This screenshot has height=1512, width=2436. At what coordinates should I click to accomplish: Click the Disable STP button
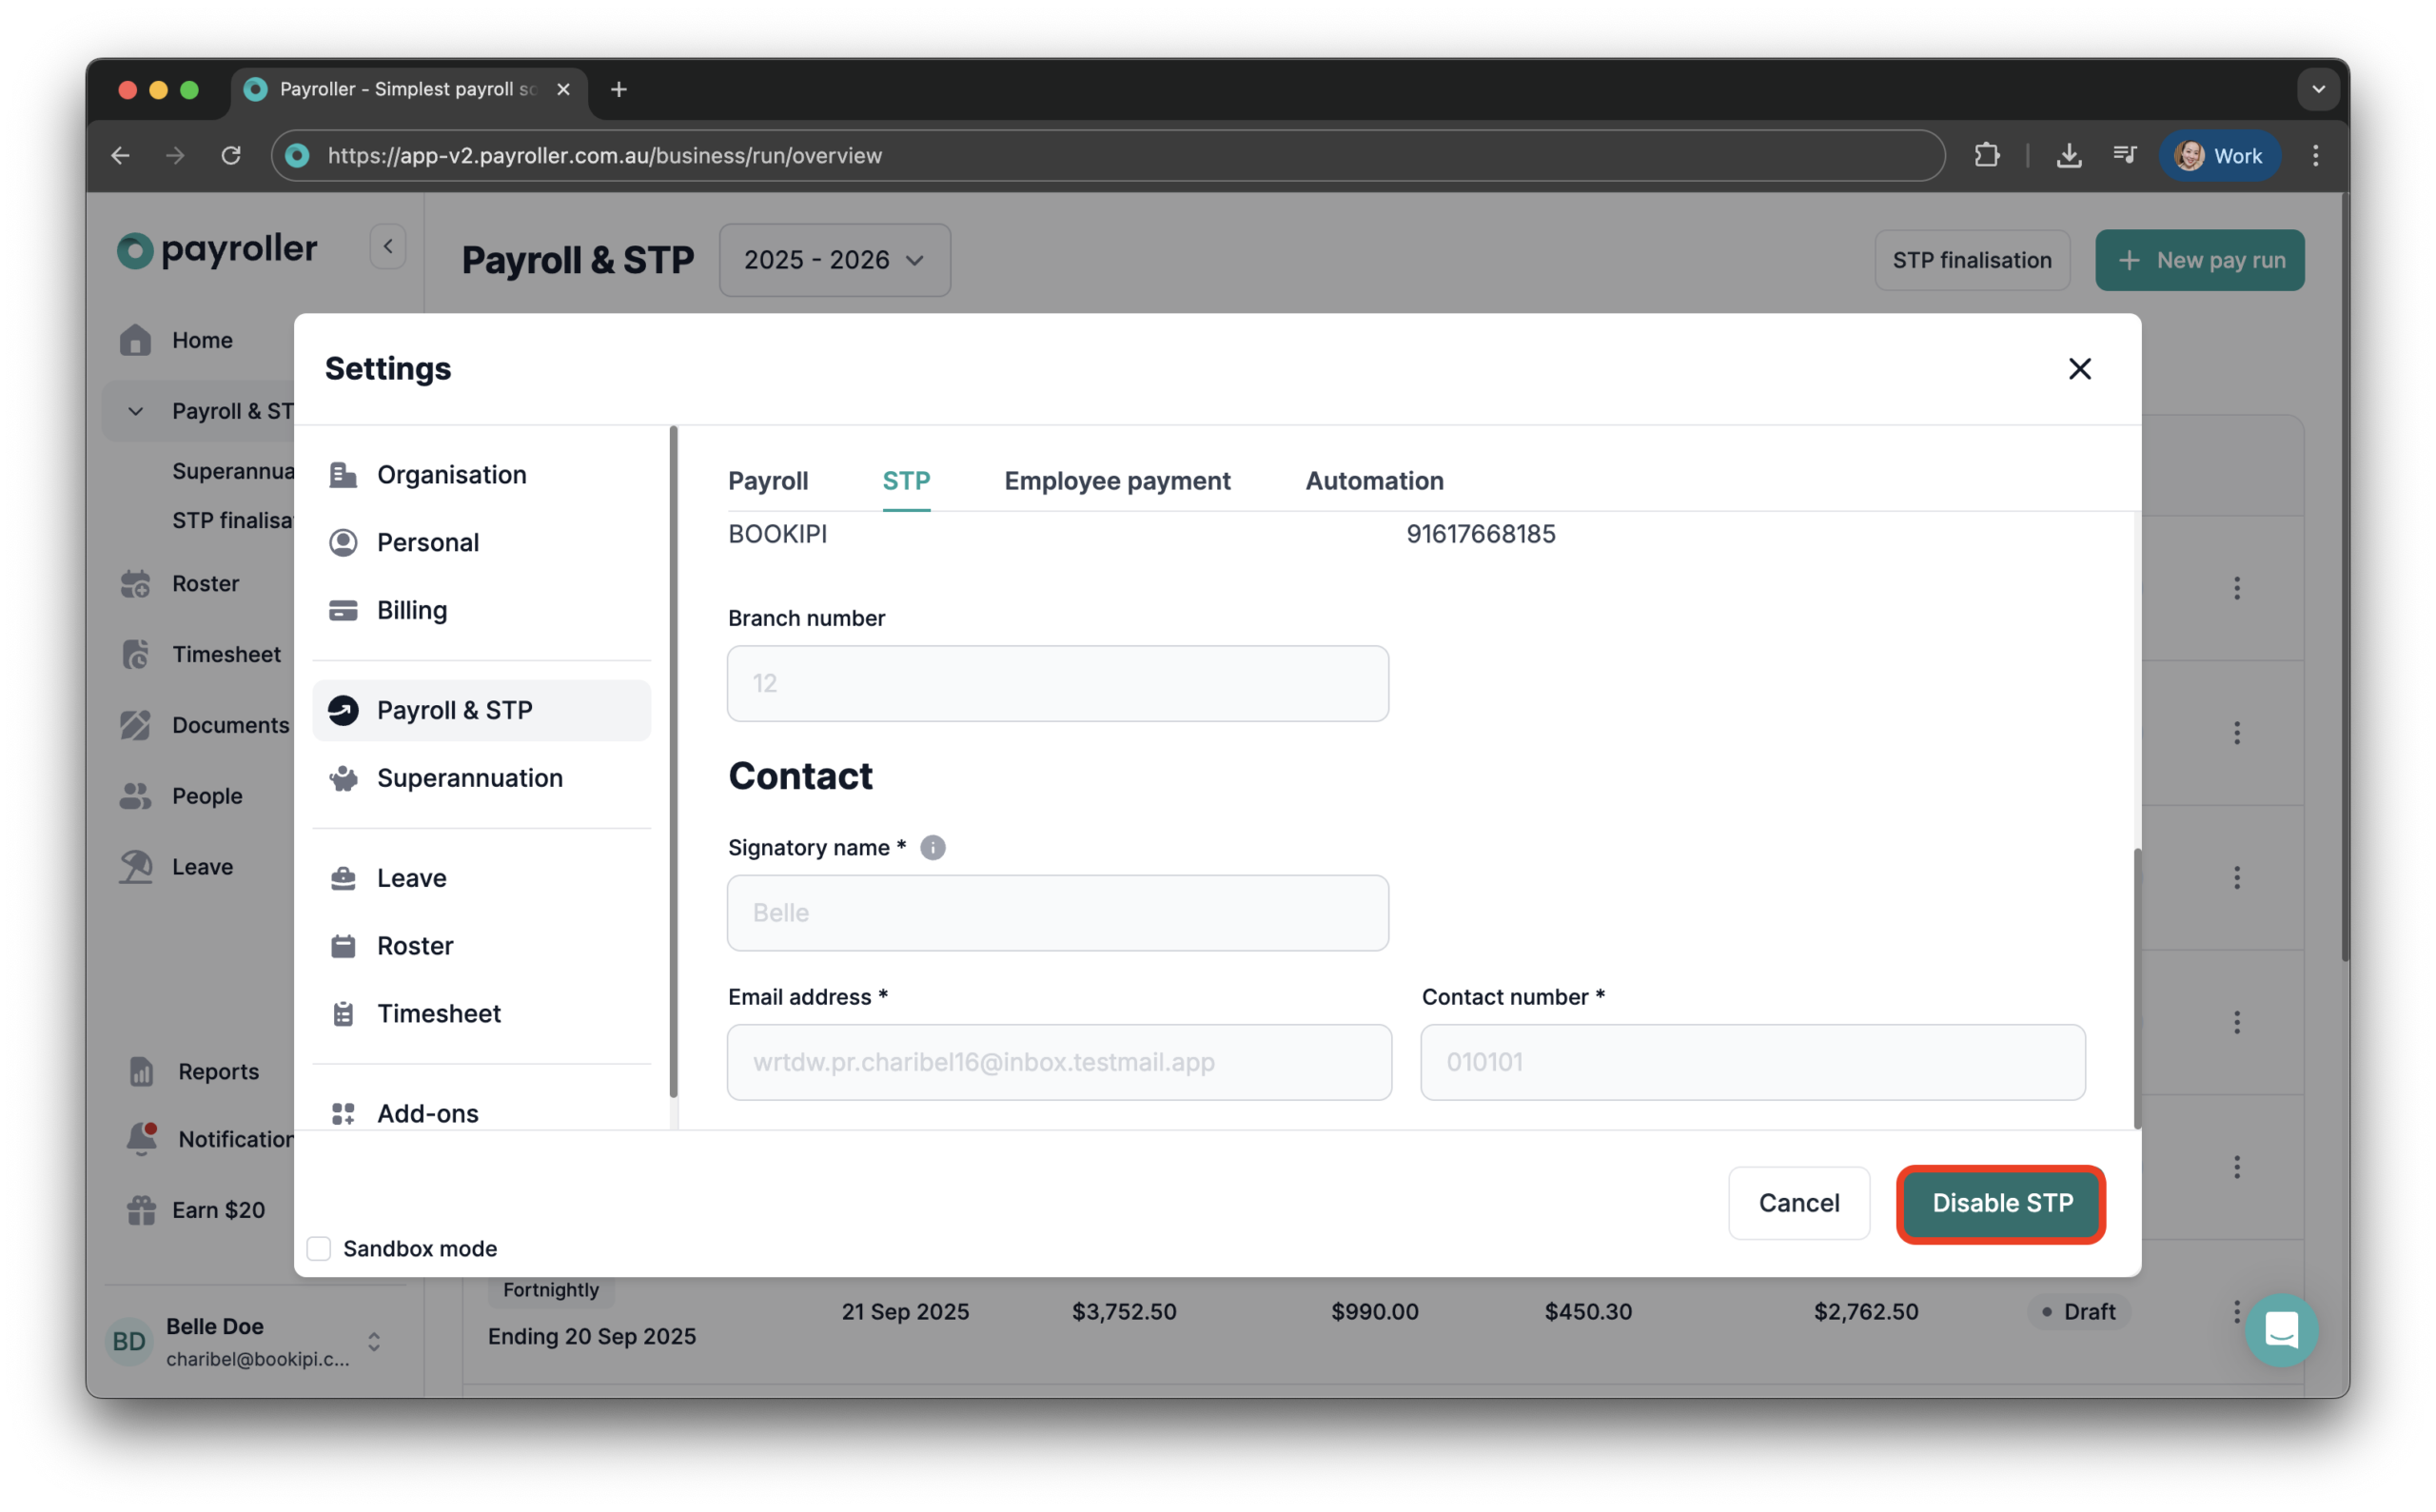2003,1204
